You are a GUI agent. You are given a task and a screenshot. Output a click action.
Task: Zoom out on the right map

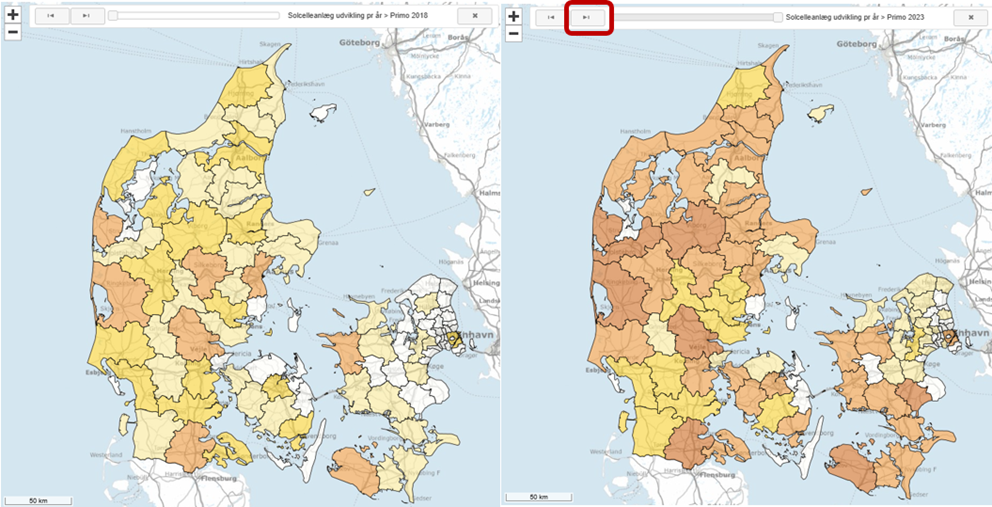coord(513,33)
